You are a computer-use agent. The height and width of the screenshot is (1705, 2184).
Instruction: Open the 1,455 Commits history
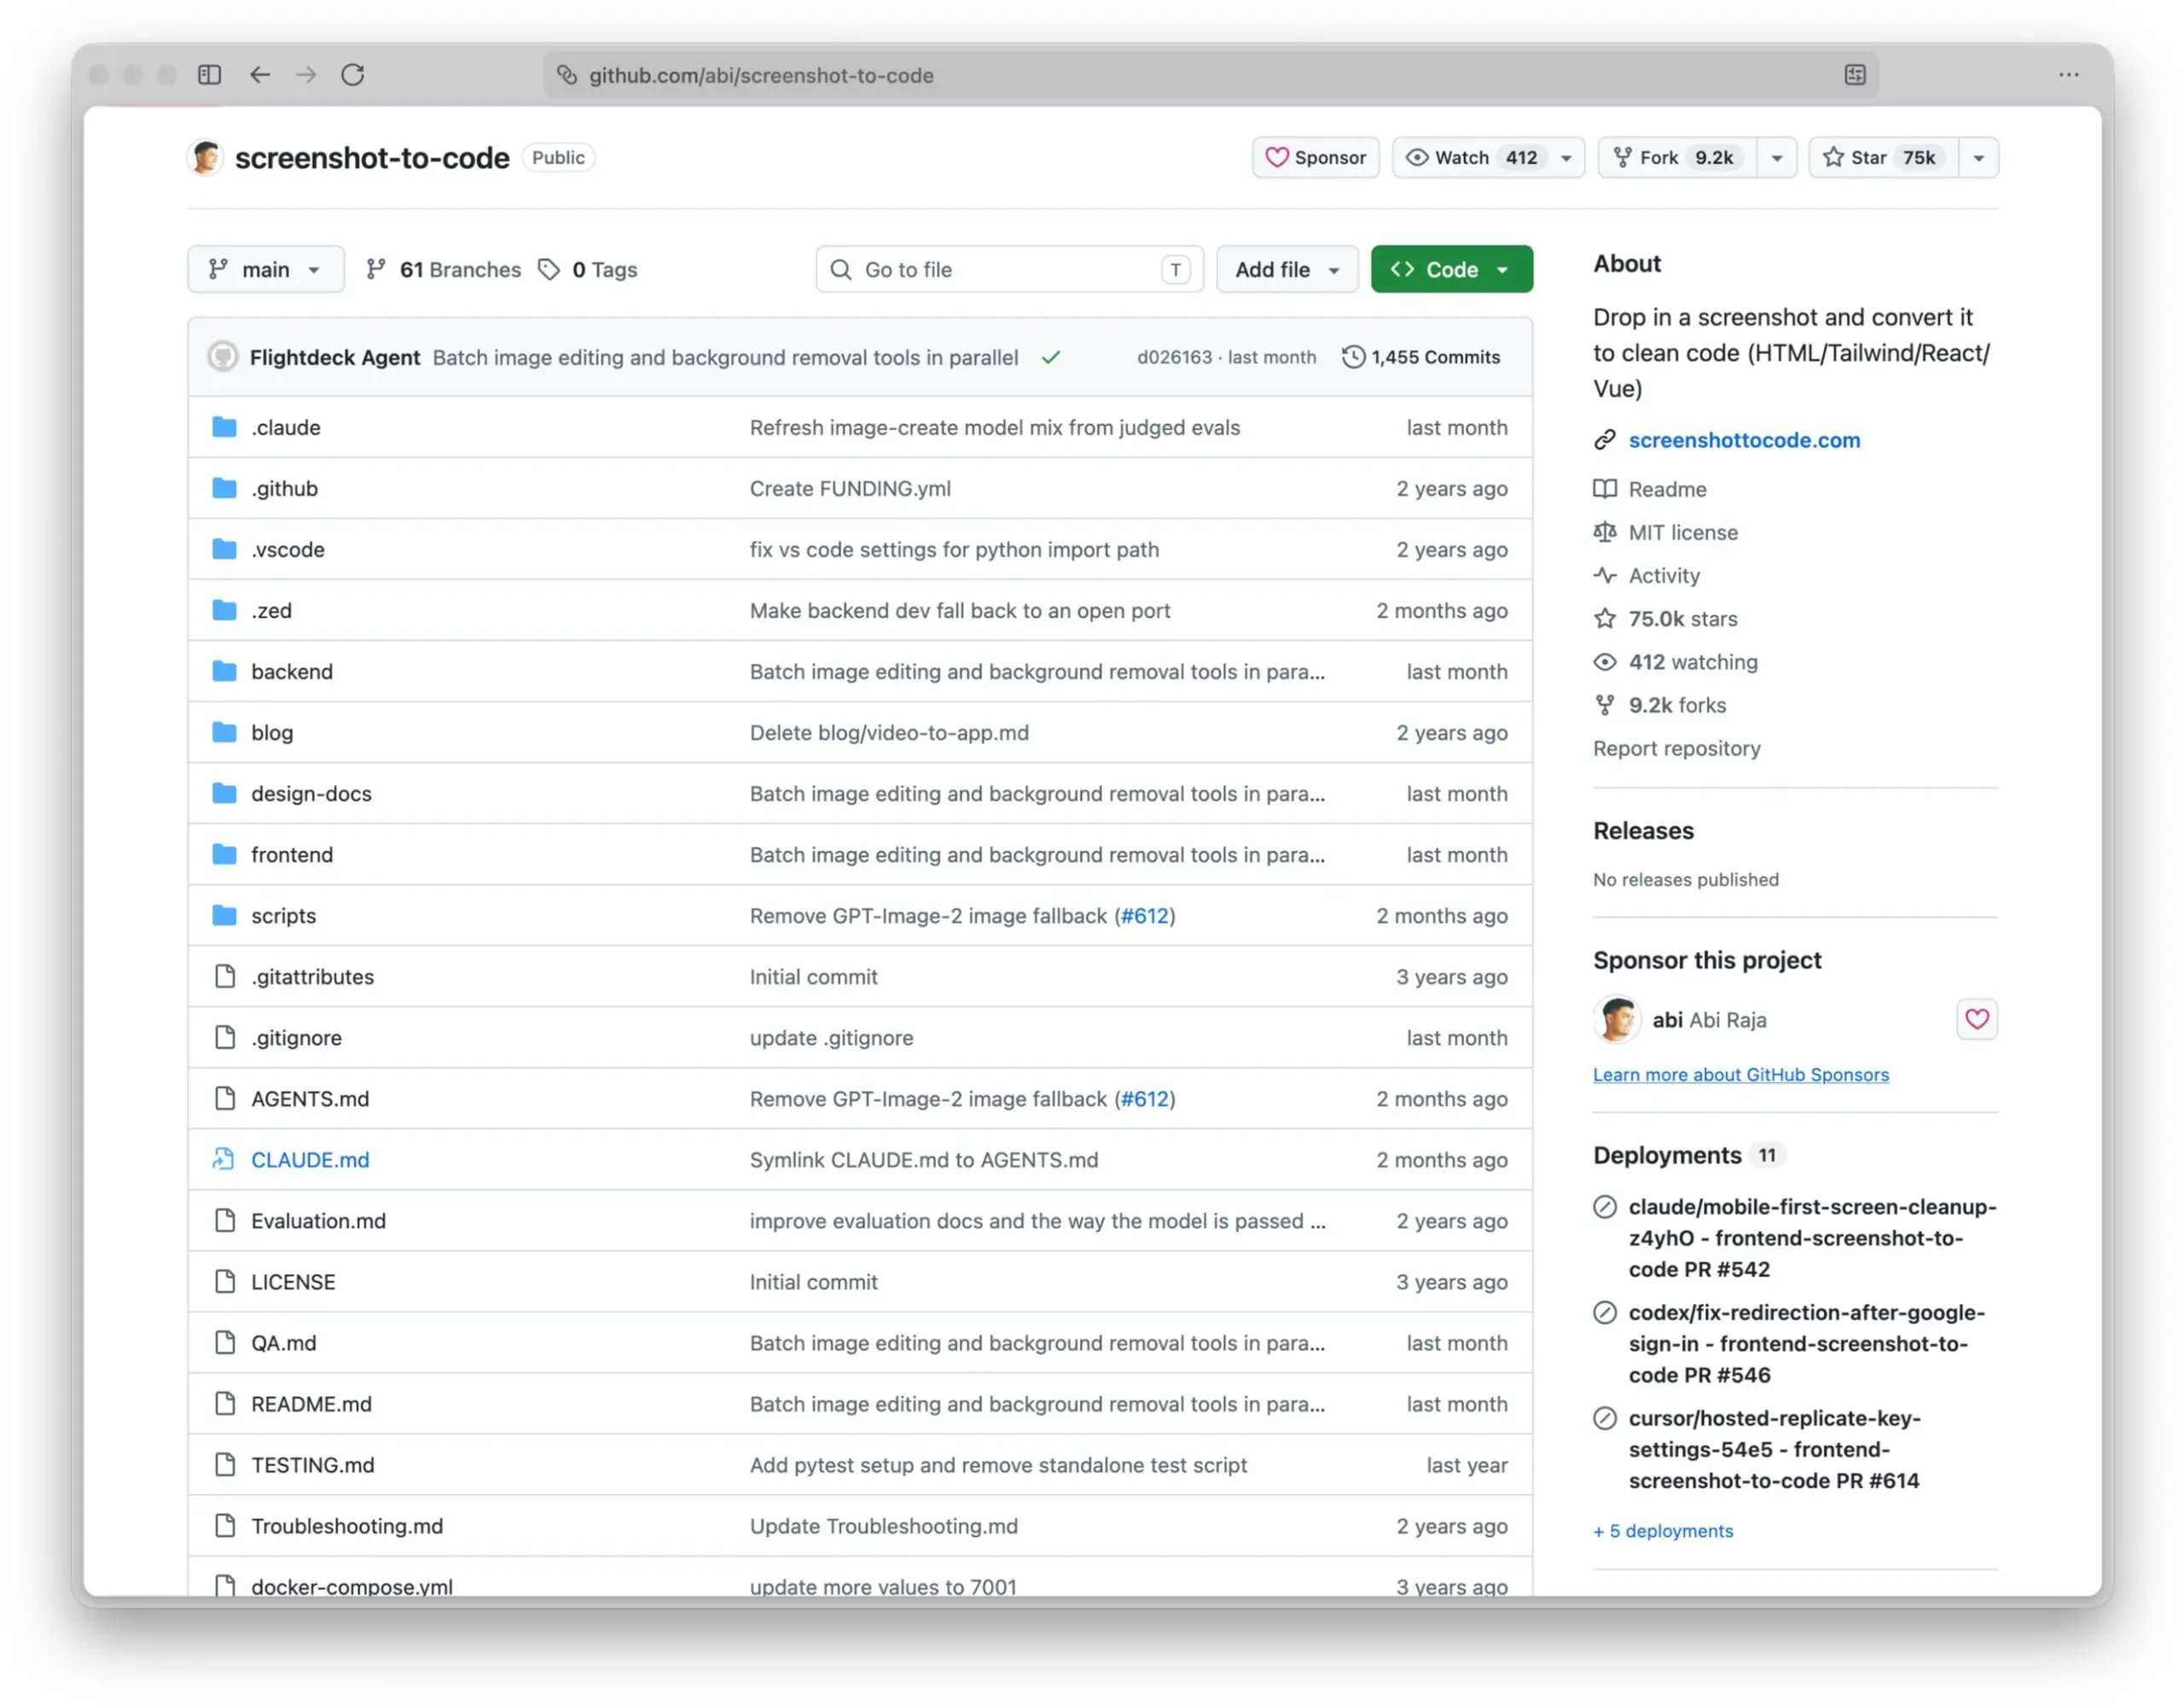(x=1421, y=357)
